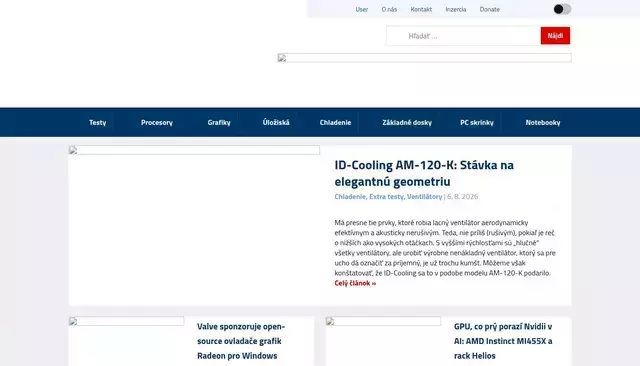Screen dimensions: 640x366
Task: Click the ID-Cooling article thumbnail image
Action: 194,150
